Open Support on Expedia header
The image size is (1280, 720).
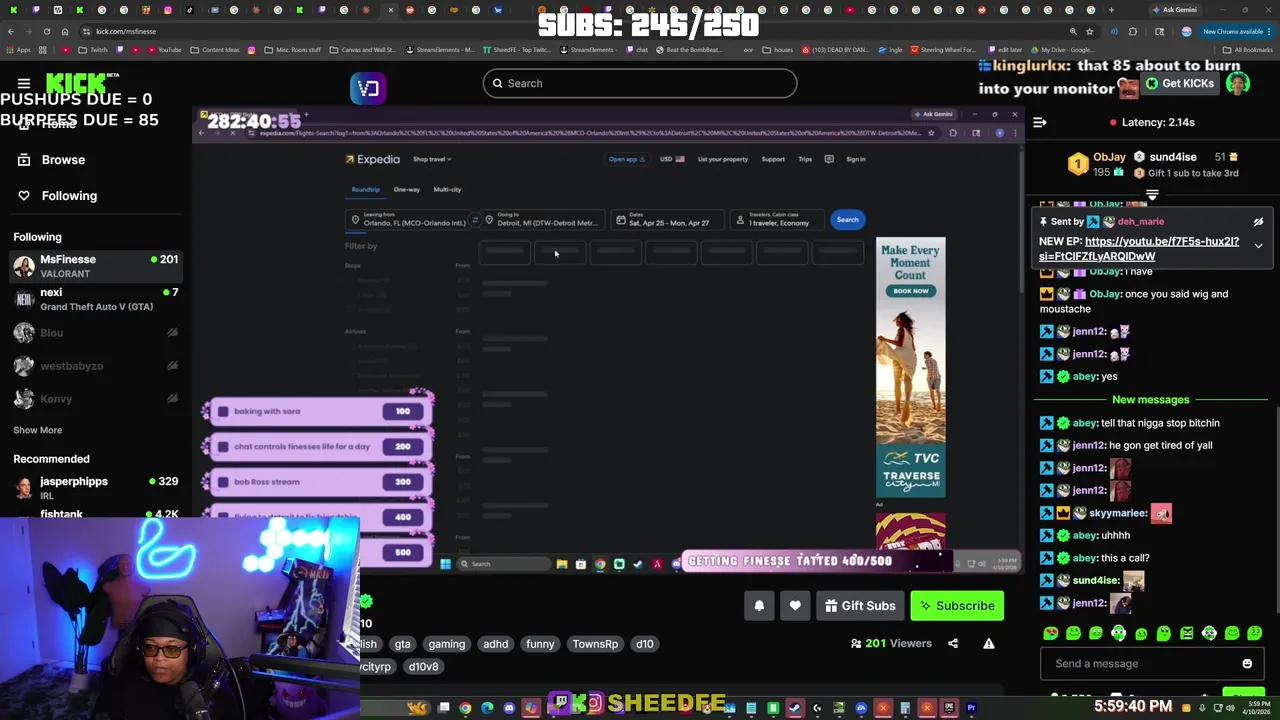(x=773, y=159)
